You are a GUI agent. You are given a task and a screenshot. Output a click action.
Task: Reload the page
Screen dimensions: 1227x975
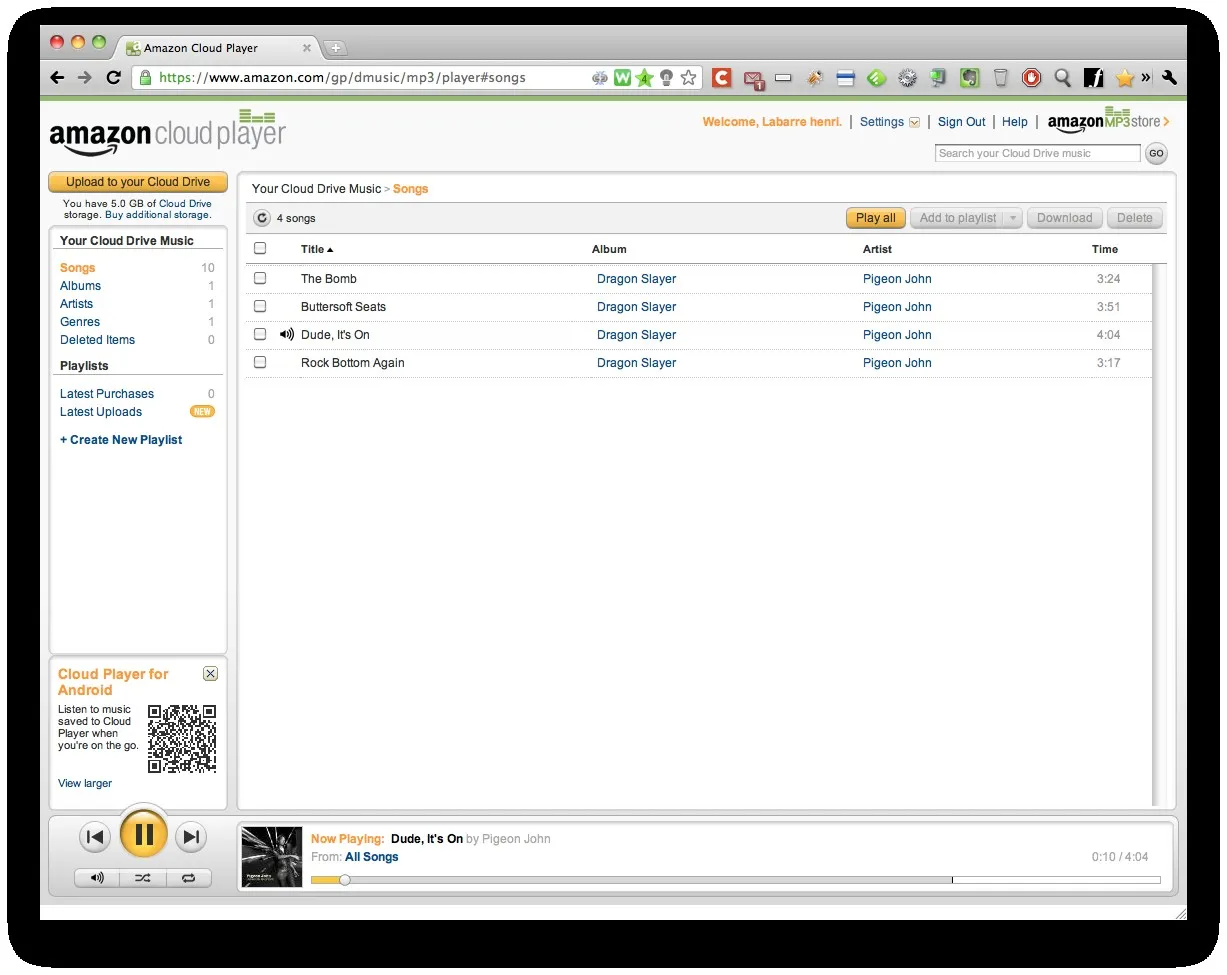(113, 77)
